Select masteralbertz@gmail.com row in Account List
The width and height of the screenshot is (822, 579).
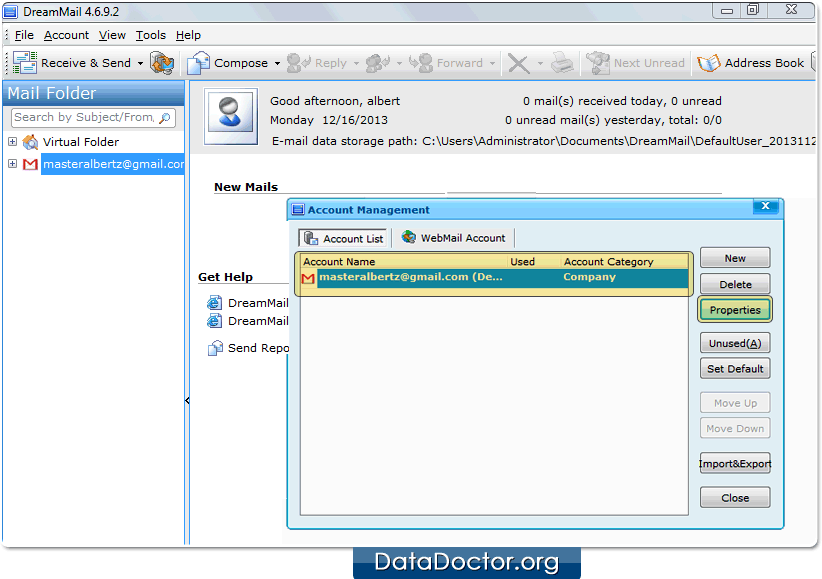495,277
